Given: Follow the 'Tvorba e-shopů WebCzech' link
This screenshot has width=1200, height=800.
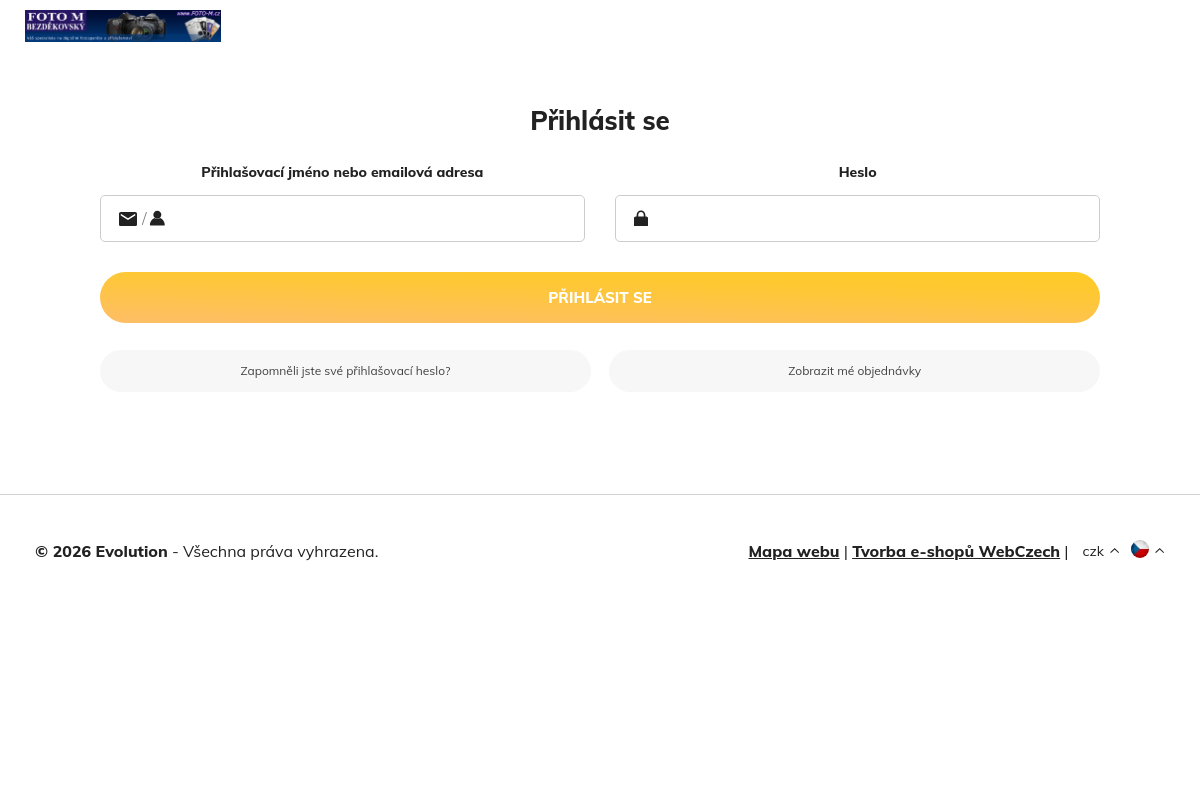Looking at the screenshot, I should (x=955, y=551).
